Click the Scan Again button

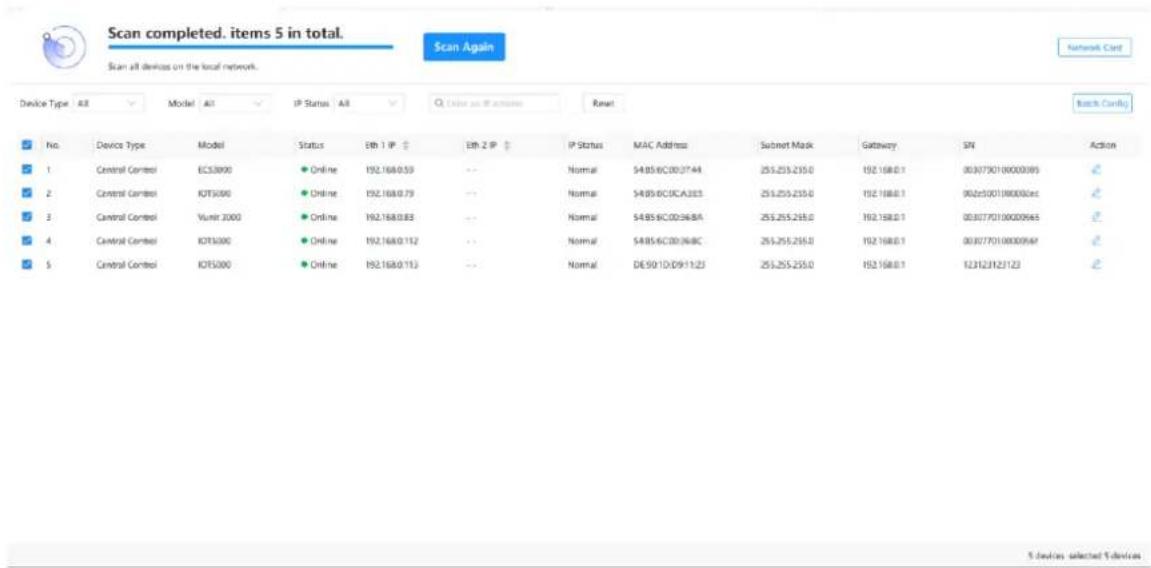click(464, 47)
